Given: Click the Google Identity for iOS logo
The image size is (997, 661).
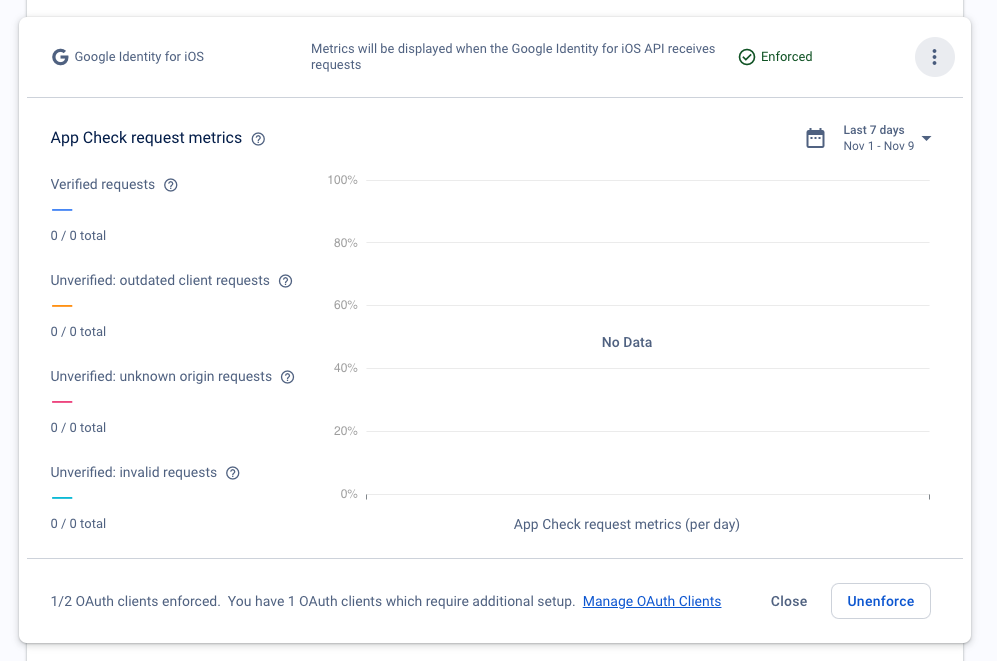Looking at the screenshot, I should [x=60, y=57].
